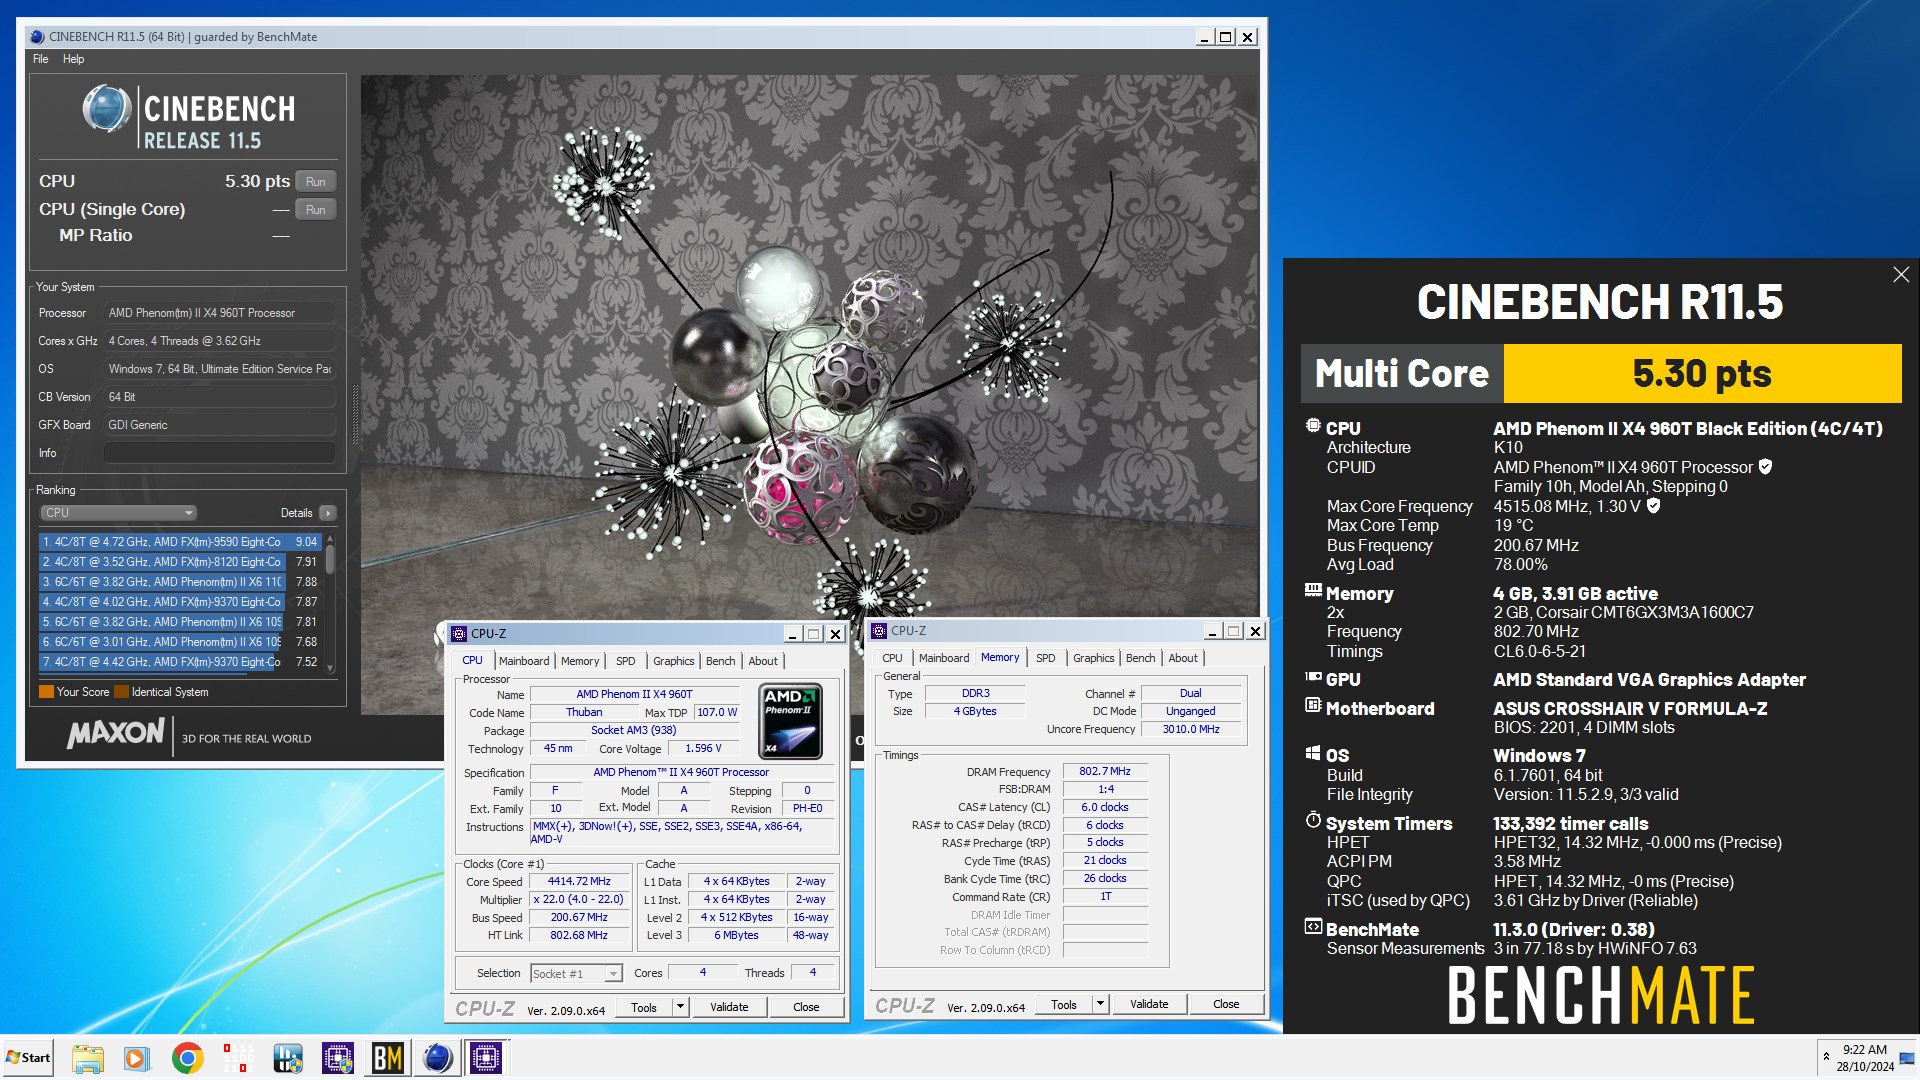This screenshot has width=1920, height=1080.
Task: Click the CPU-Z Memory window title icon
Action: [879, 631]
